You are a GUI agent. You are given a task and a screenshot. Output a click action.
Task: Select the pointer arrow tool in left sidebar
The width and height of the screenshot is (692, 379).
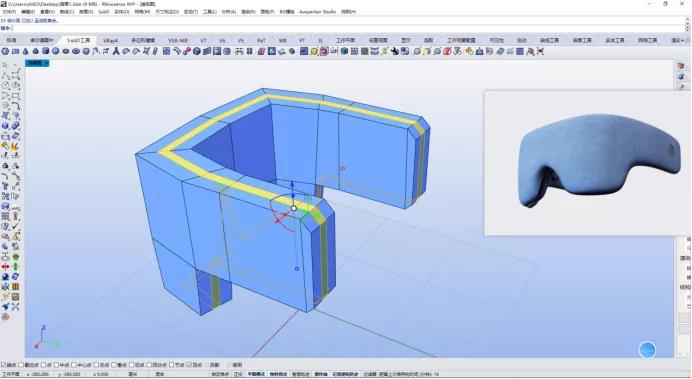[x=5, y=65]
